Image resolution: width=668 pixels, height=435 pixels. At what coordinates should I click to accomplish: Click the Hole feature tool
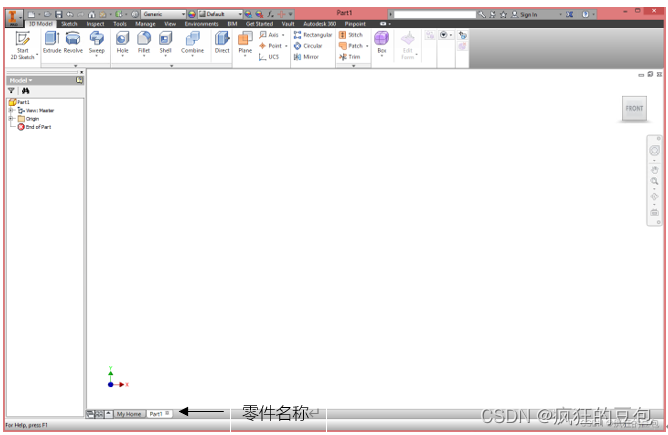pos(123,41)
